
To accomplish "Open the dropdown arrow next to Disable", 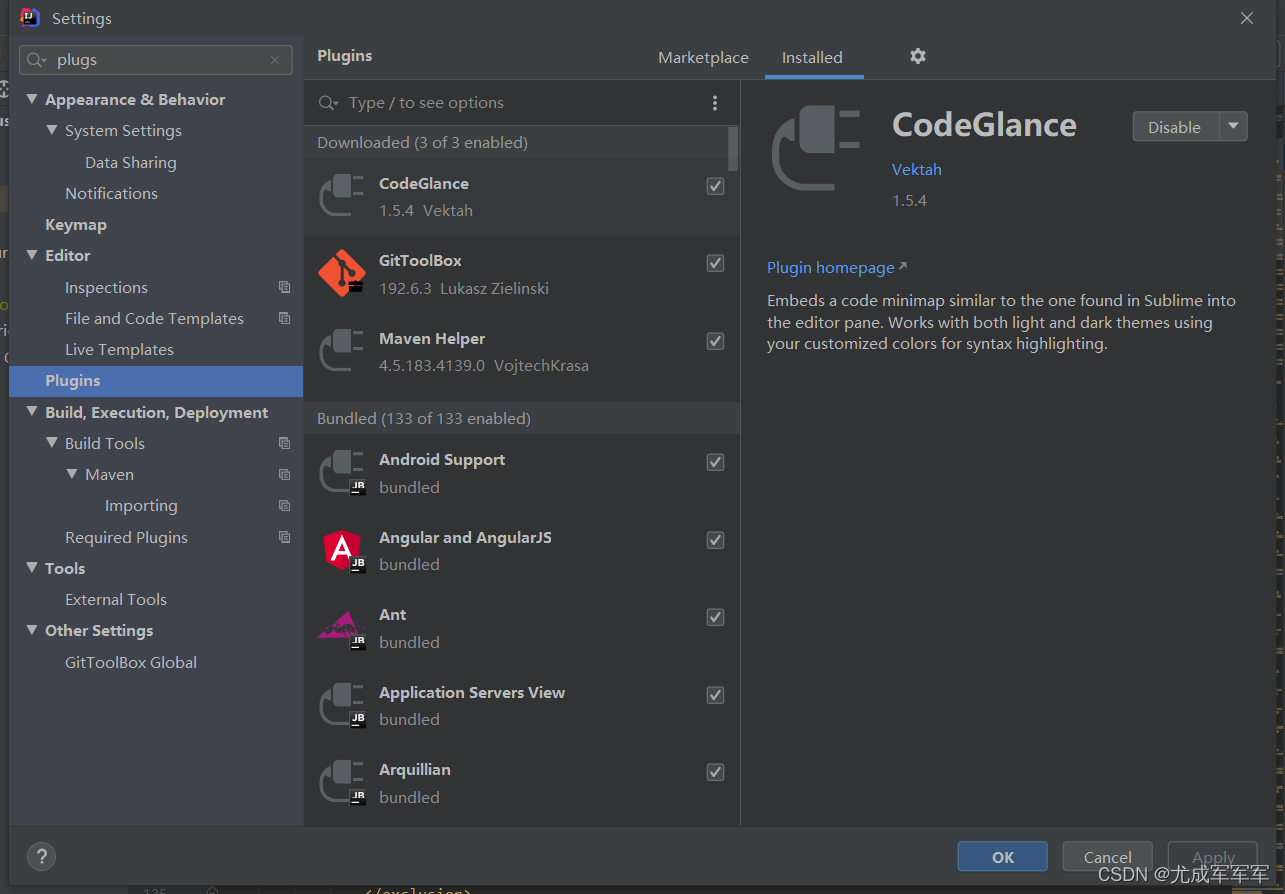I will point(1233,126).
